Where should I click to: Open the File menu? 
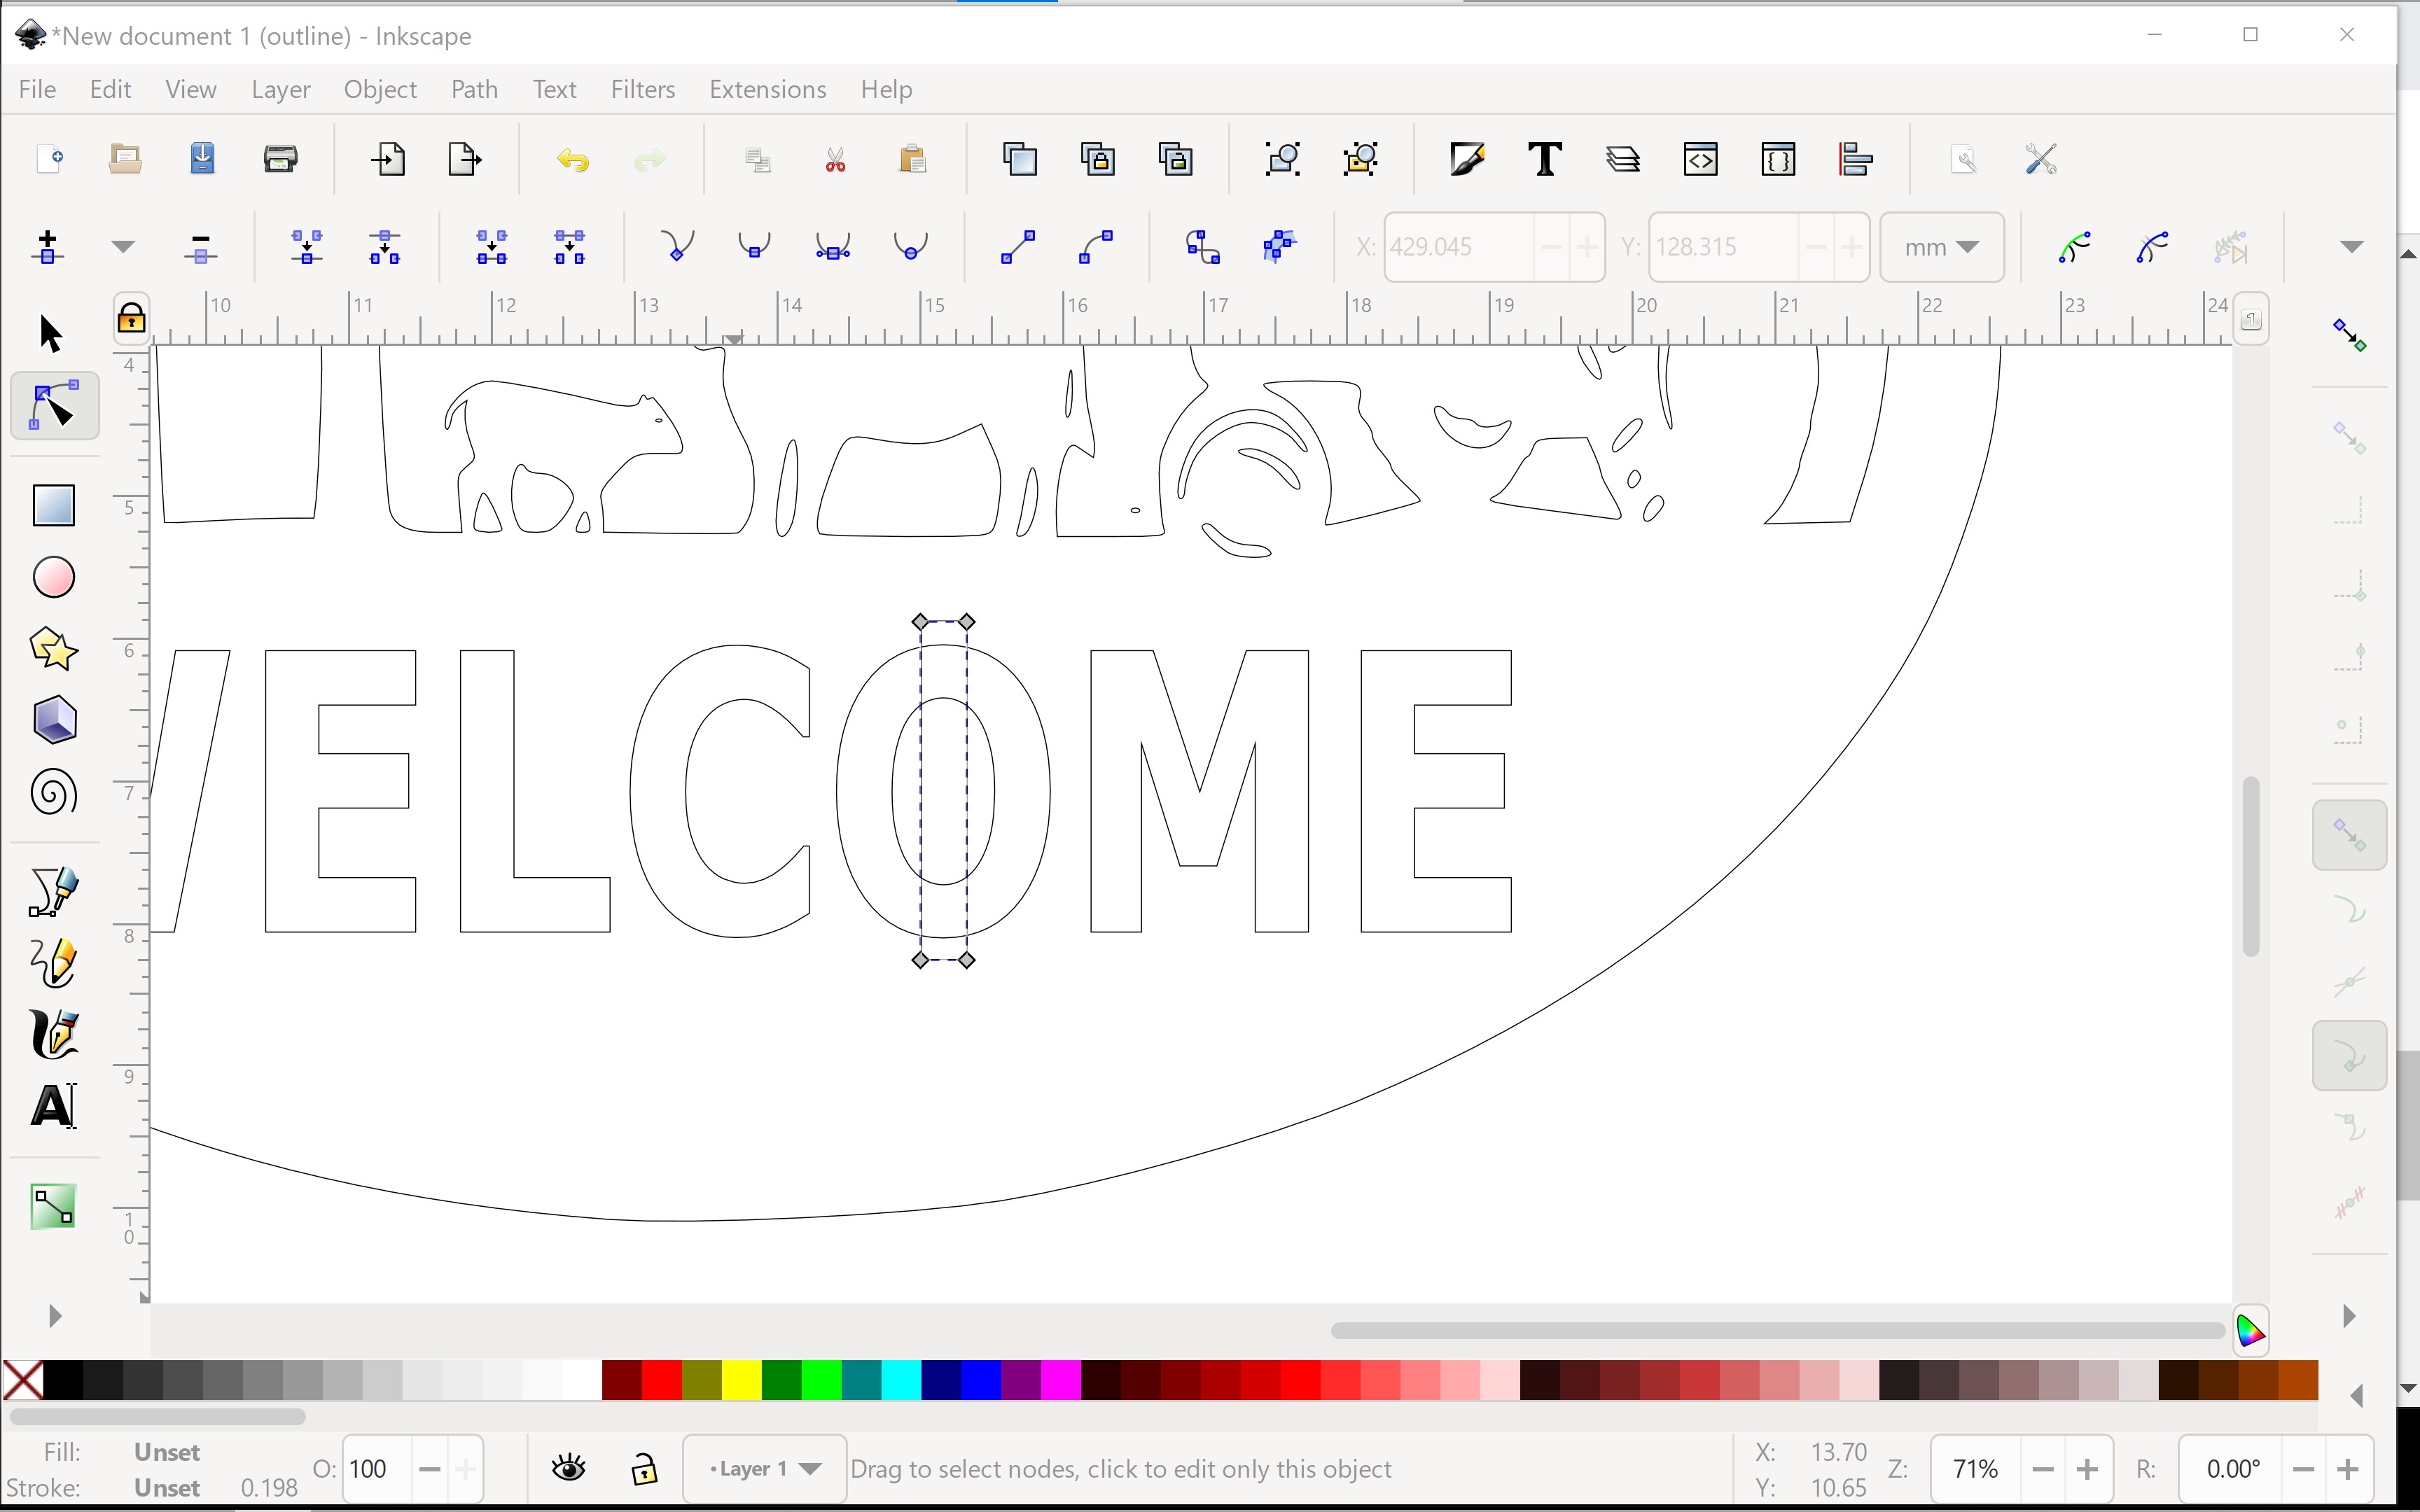tap(37, 89)
